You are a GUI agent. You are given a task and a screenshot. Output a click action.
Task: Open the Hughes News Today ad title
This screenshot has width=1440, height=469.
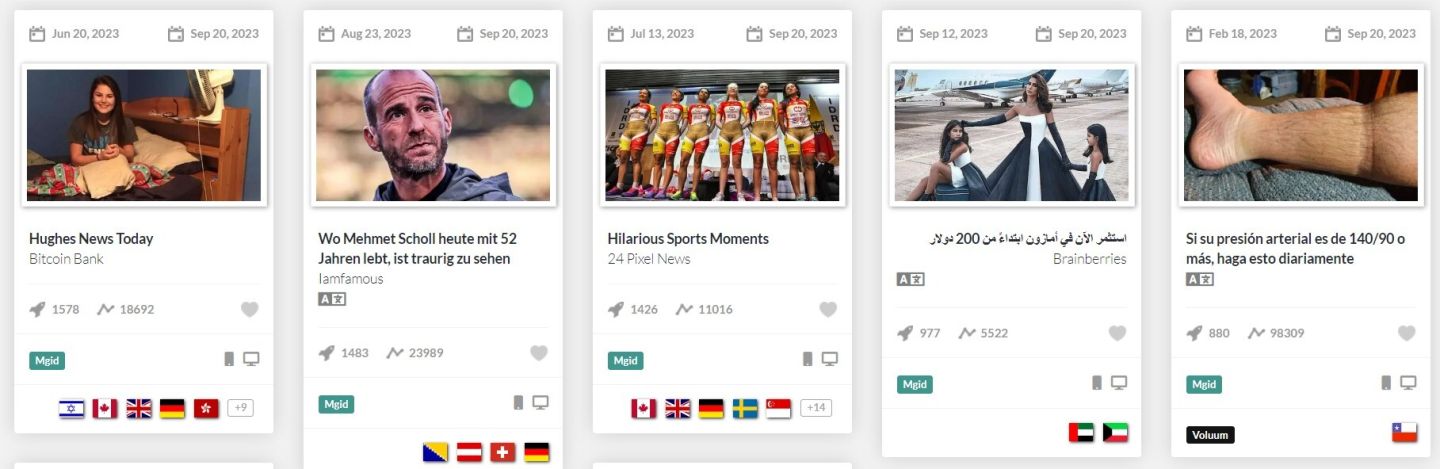[91, 239]
